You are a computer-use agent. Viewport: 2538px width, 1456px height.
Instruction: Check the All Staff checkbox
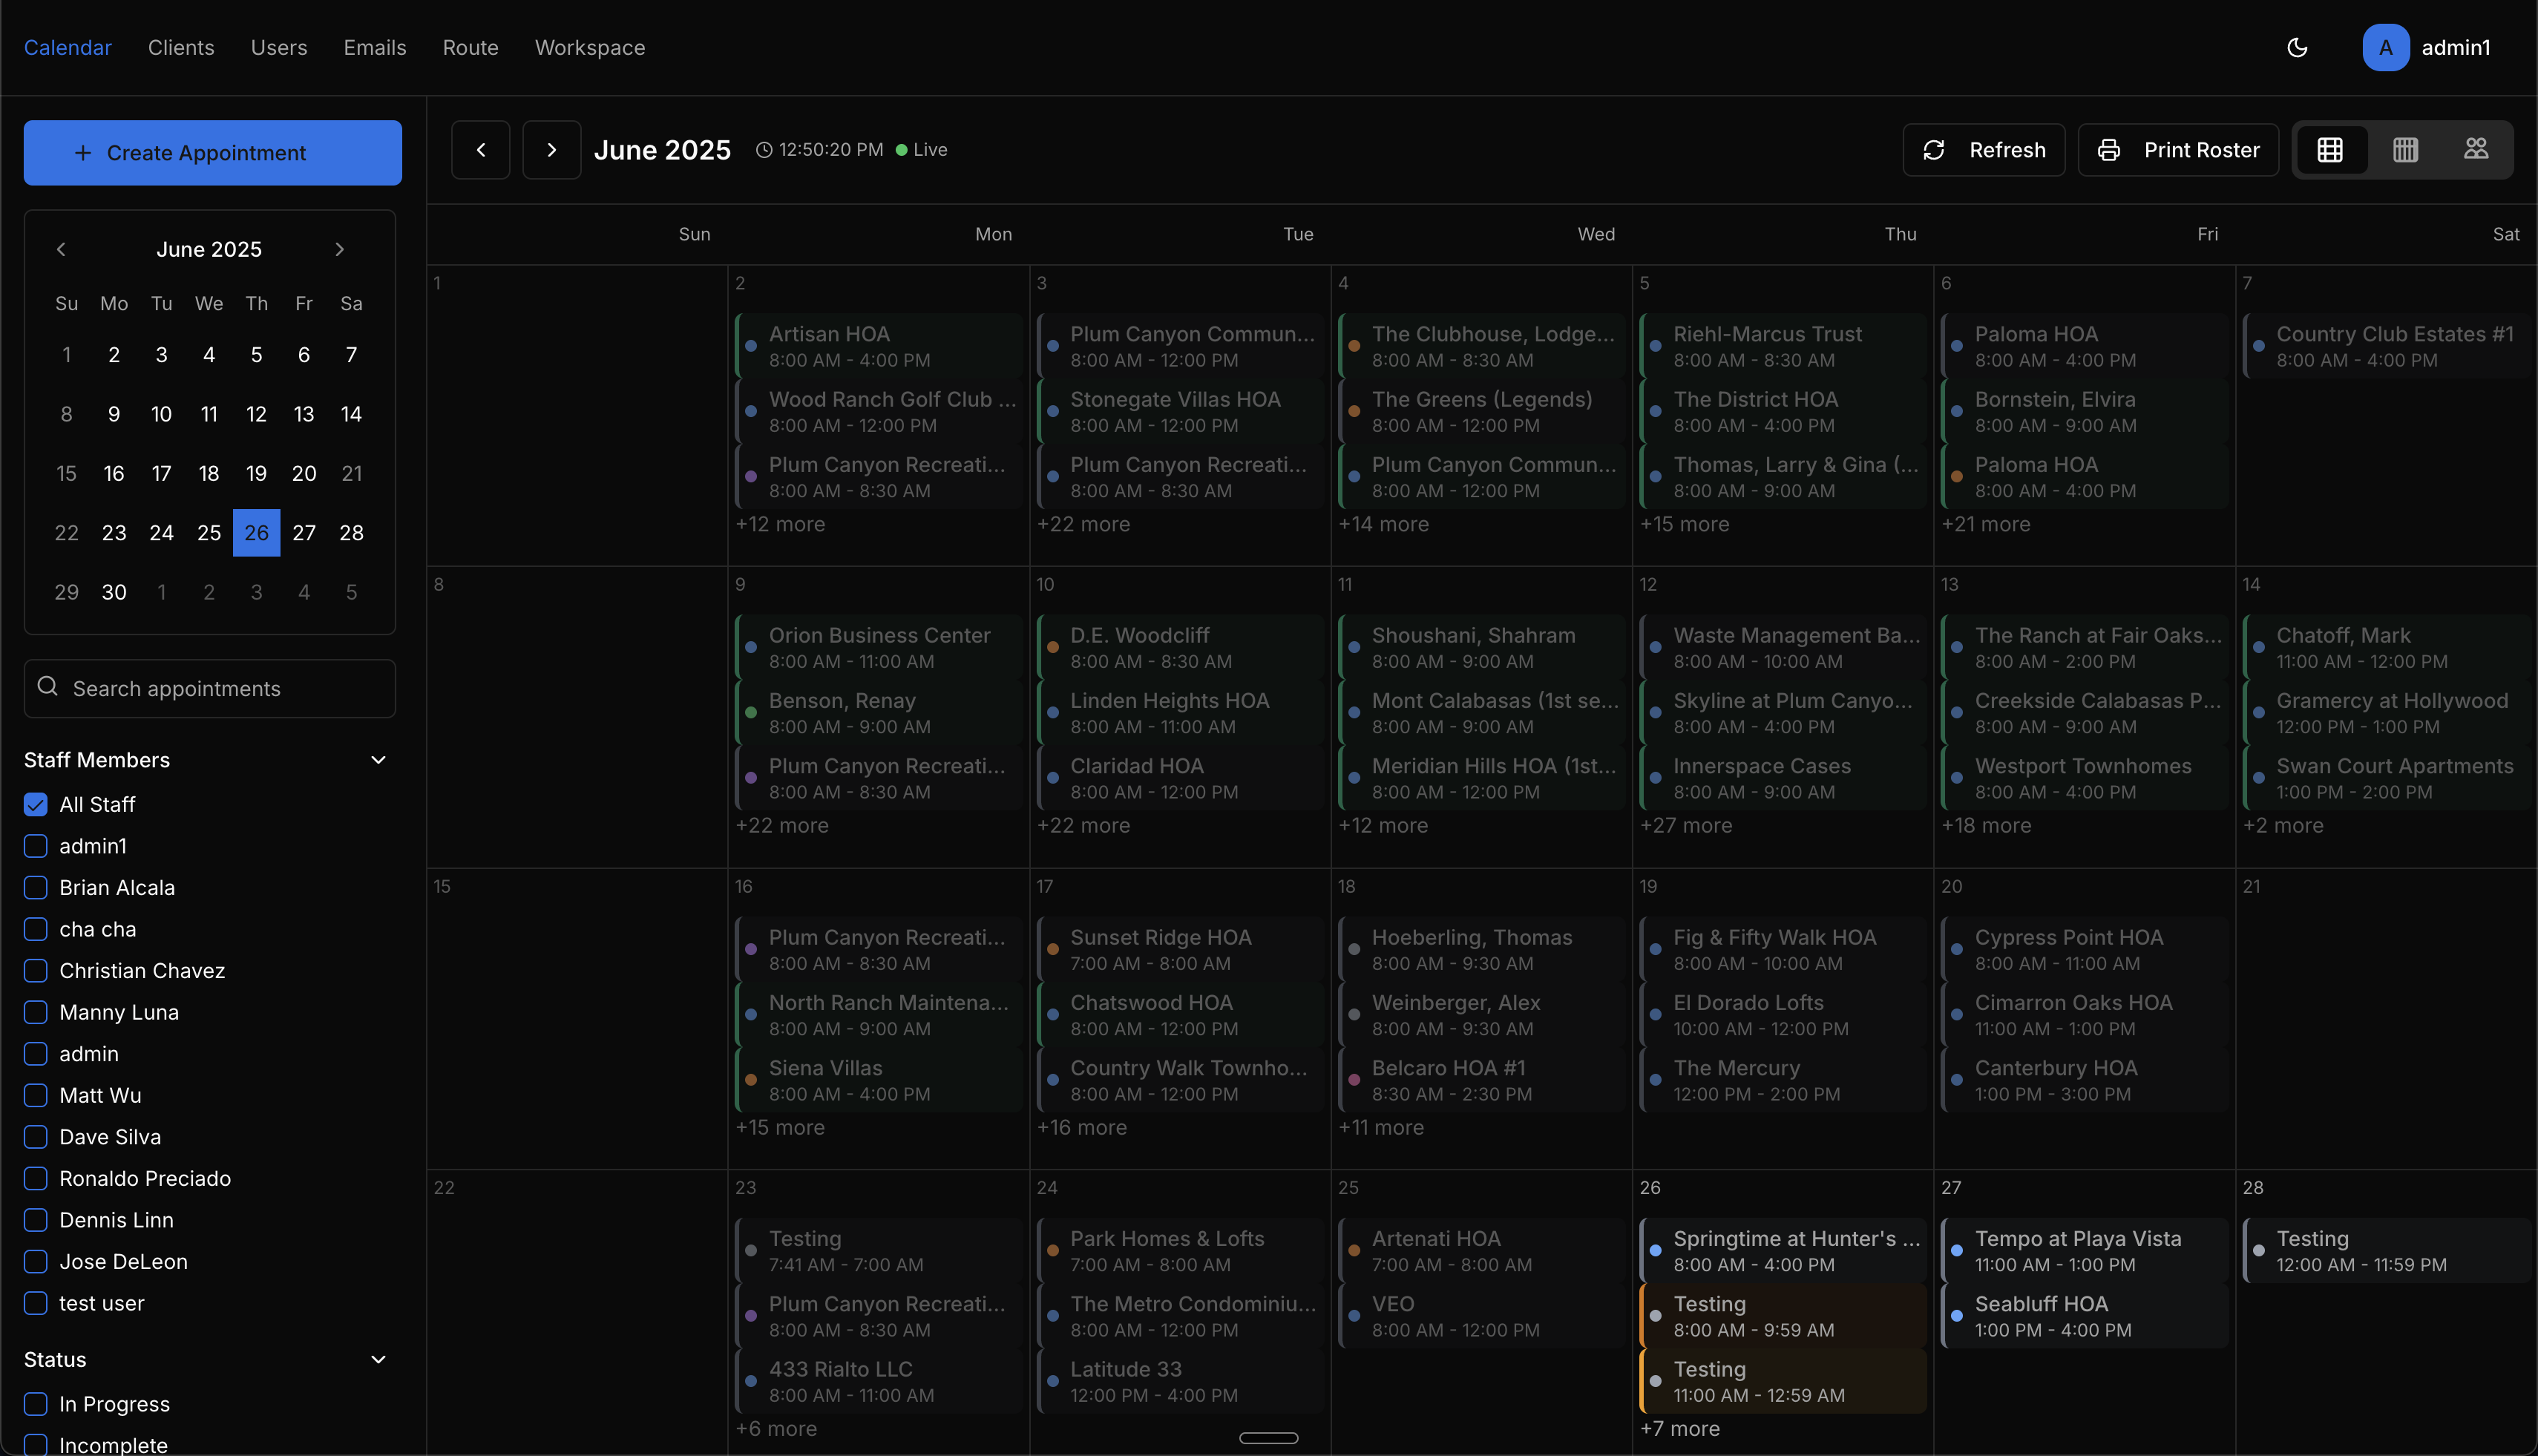point(36,804)
